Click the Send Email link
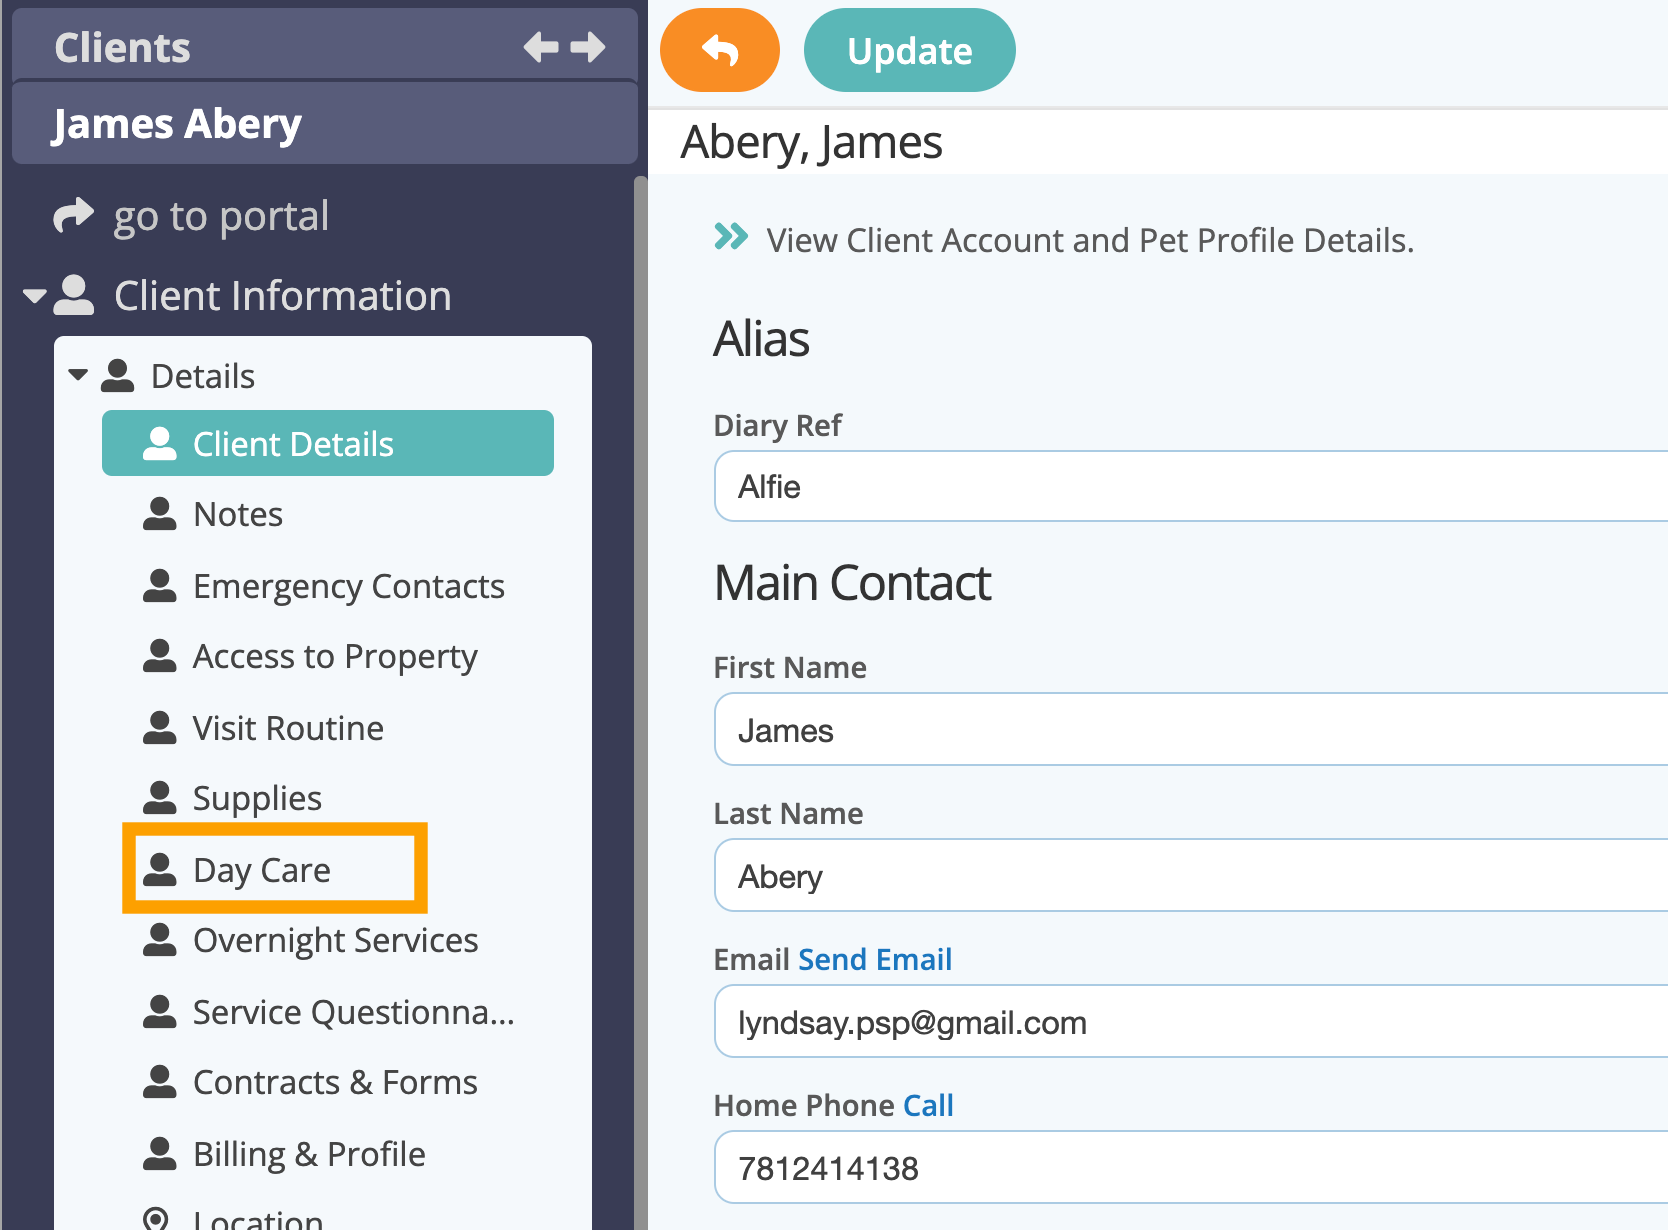 click(875, 959)
